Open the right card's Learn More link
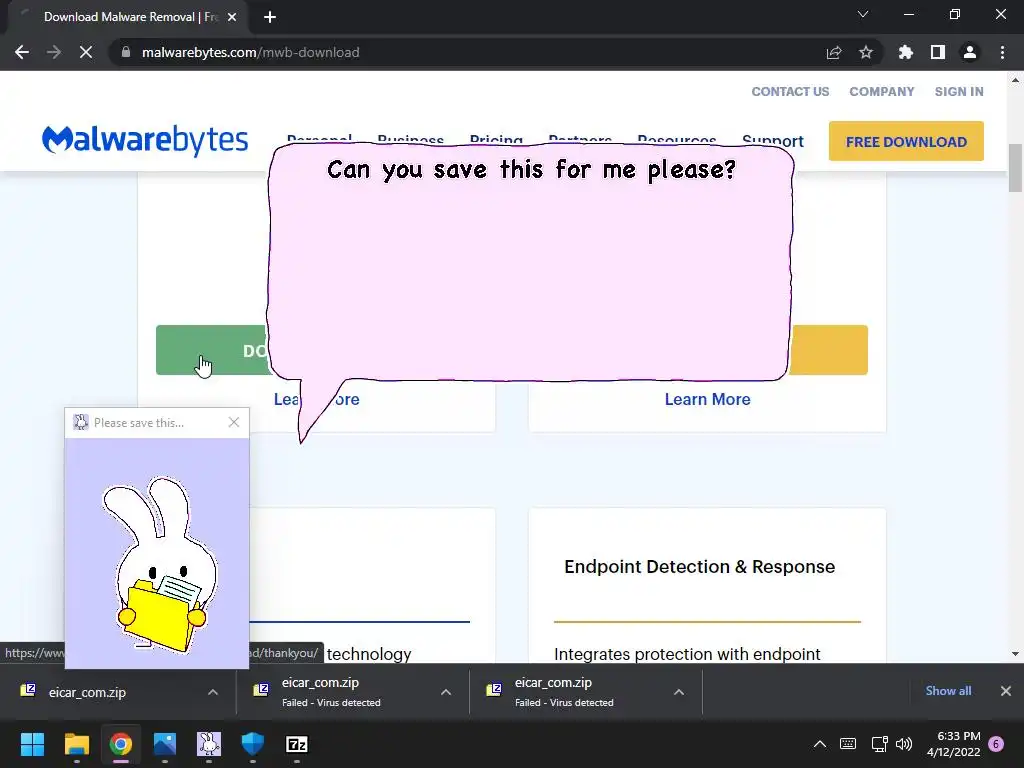 pos(707,399)
